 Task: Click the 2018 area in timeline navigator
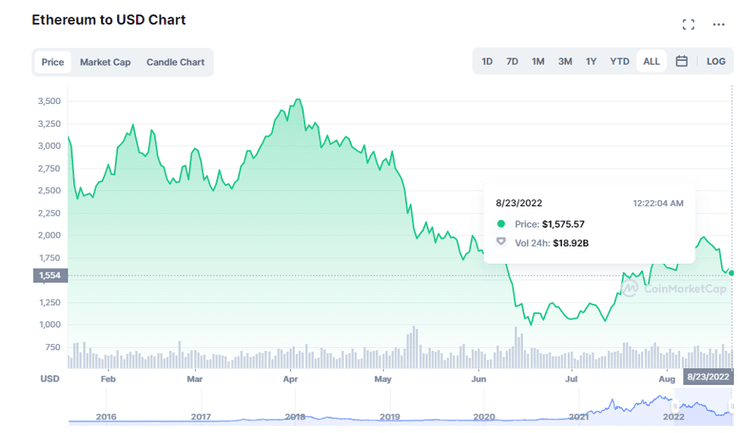point(295,415)
